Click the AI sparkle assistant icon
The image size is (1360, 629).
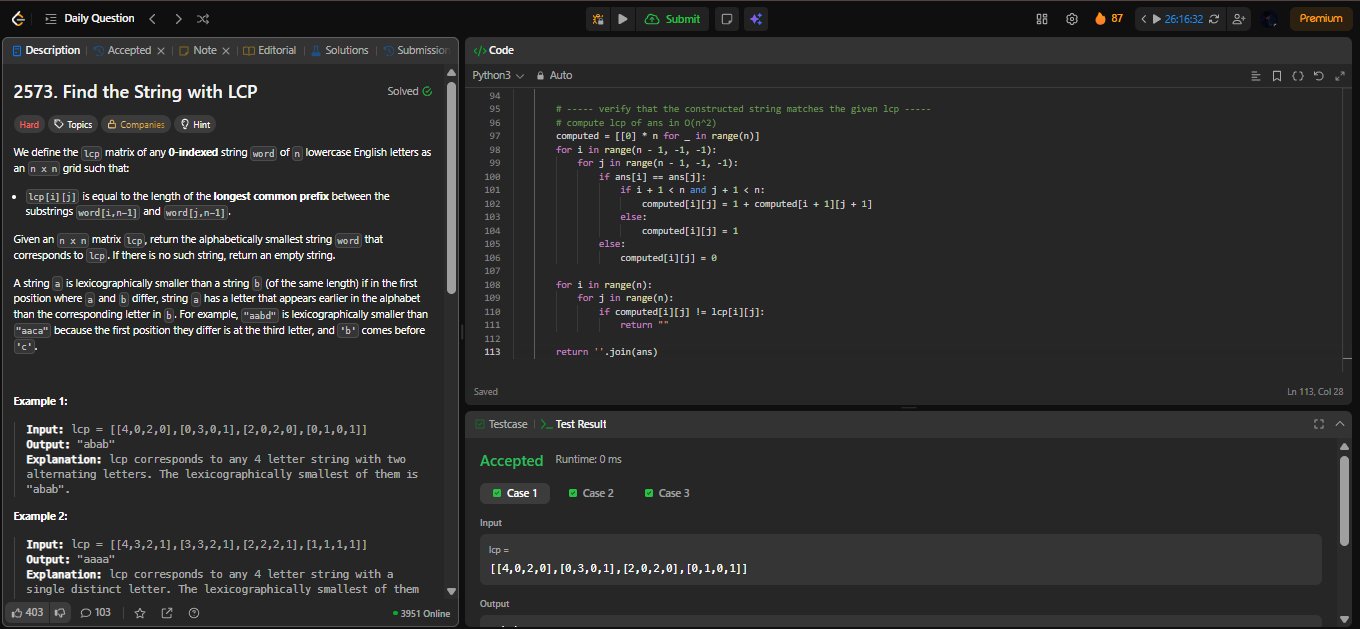tap(756, 19)
